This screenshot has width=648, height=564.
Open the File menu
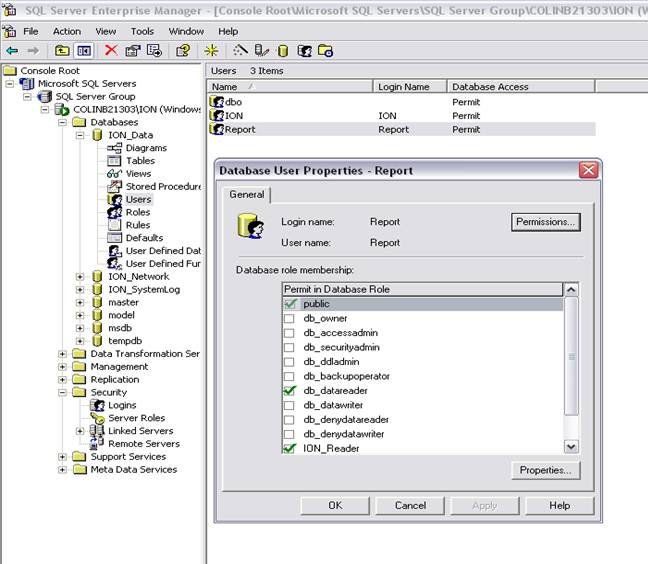[x=31, y=31]
